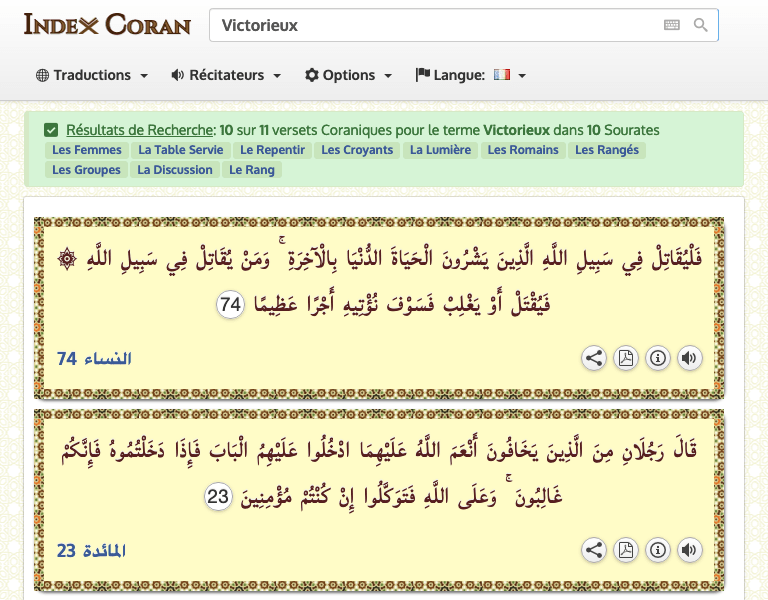
Task: Share verse Al-Ma'ida 23
Action: [x=594, y=549]
